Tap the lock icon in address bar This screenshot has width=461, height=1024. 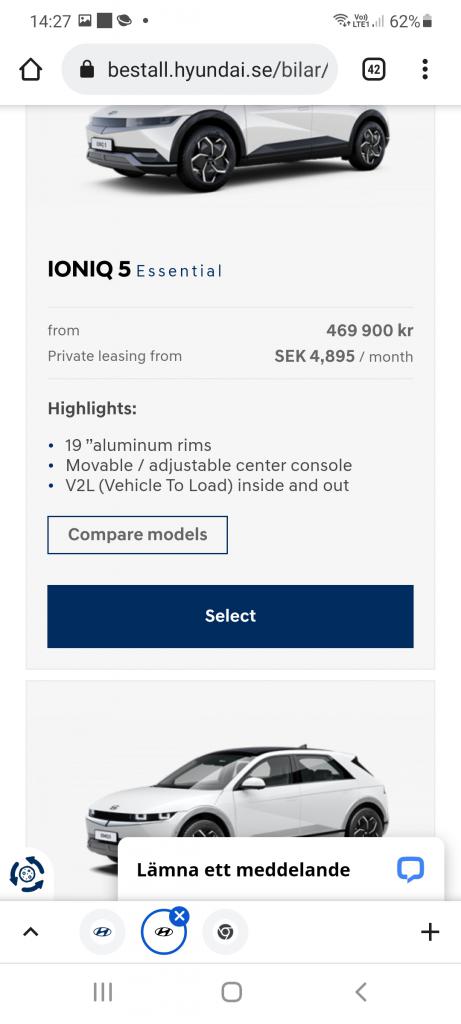87,69
